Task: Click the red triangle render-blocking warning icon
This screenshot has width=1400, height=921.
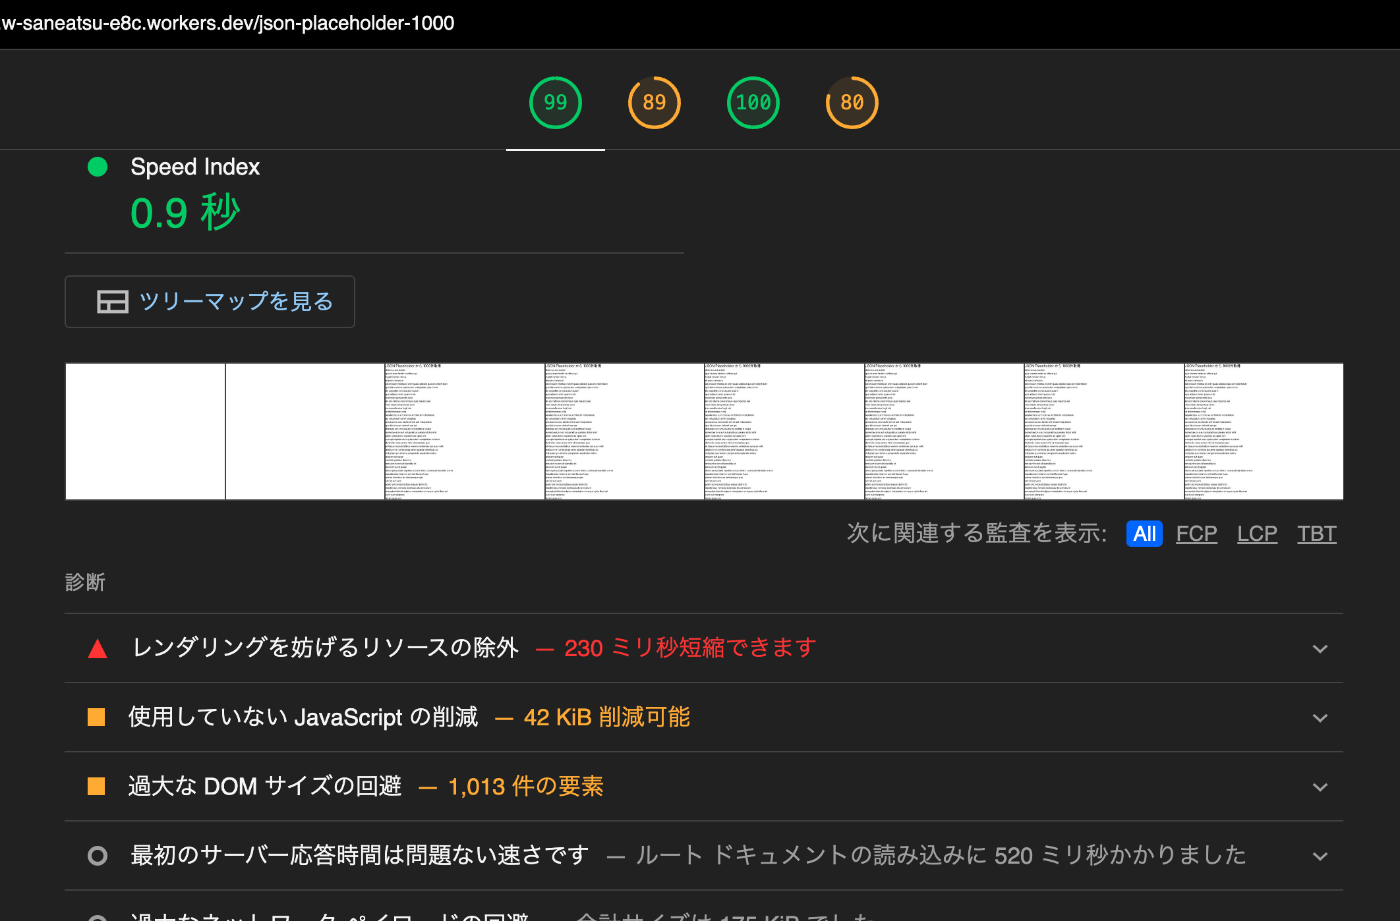Action: click(97, 649)
